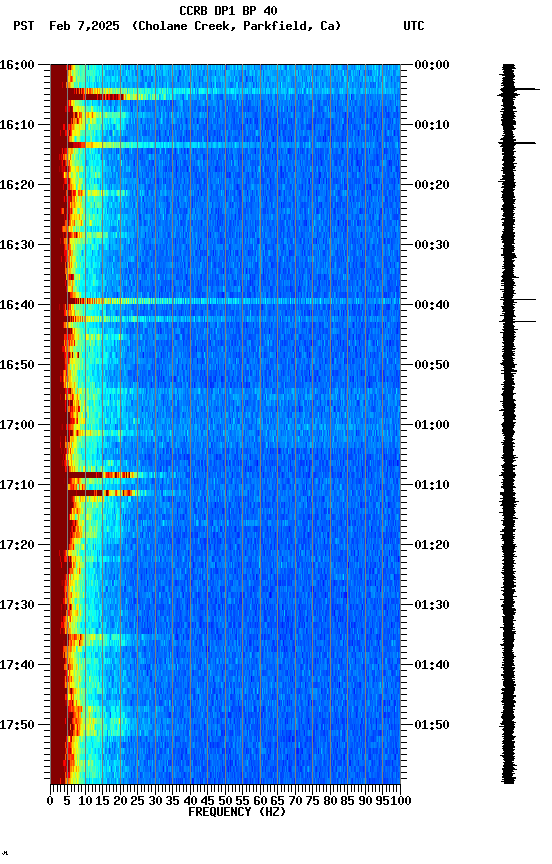Viewport: 552px width, 864px height.
Task: Click the 00:50 UTC time label
Action: (x=432, y=365)
